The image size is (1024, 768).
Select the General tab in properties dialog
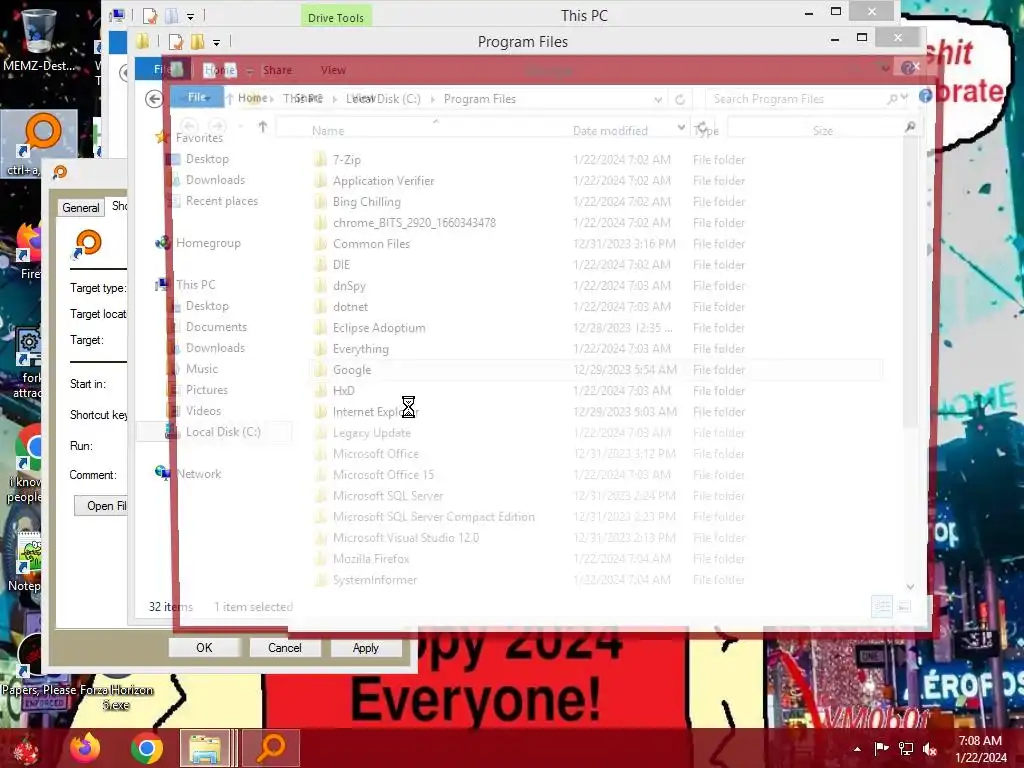point(81,208)
